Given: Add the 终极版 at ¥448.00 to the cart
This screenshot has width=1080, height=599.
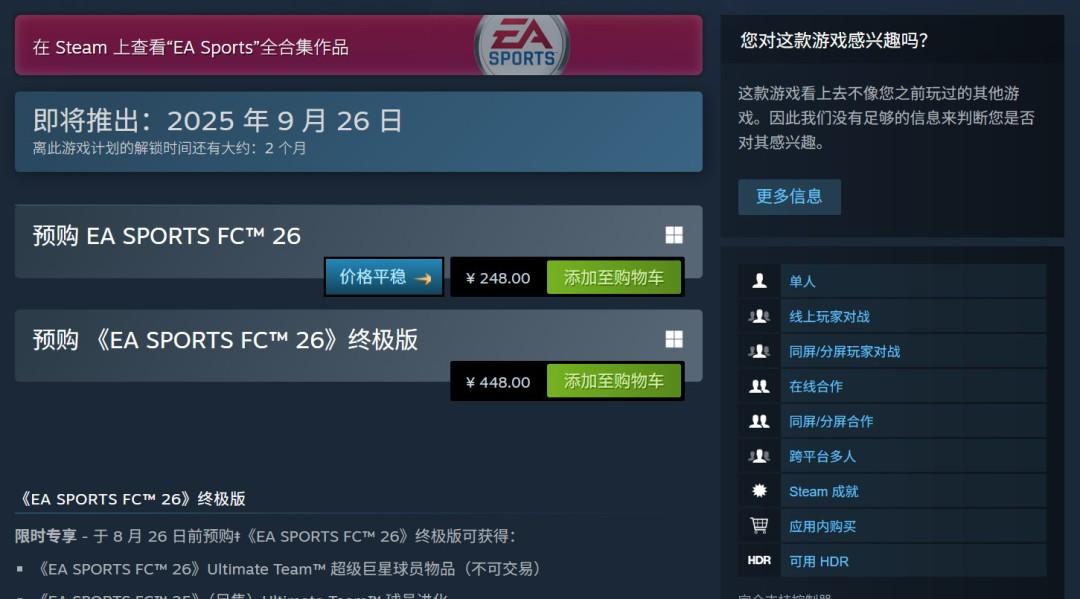Looking at the screenshot, I should (614, 381).
